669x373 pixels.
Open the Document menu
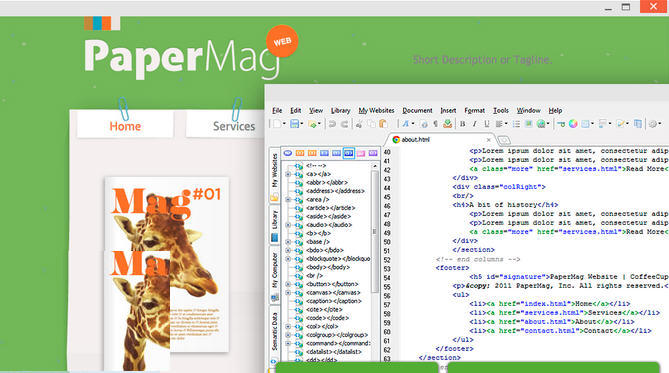tap(417, 111)
